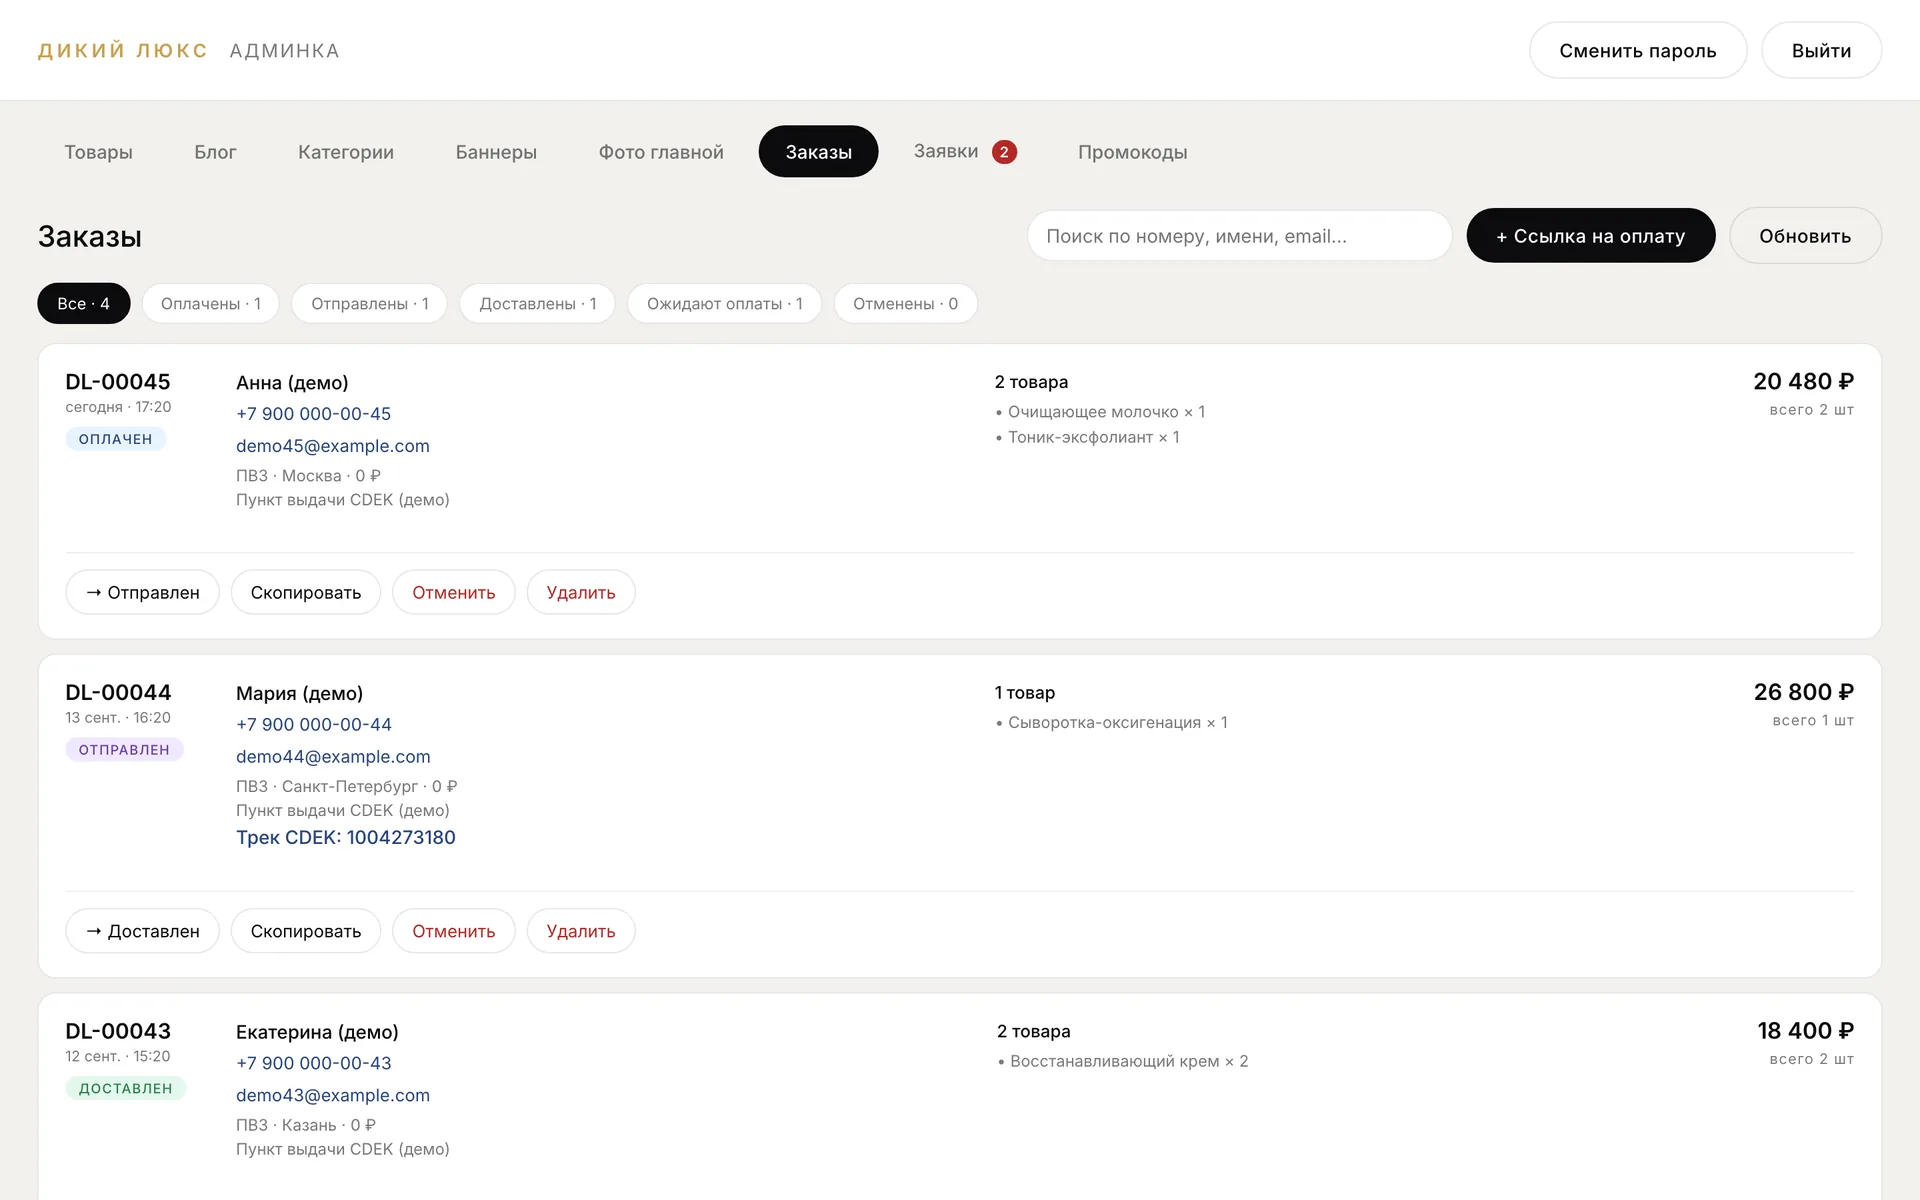Image resolution: width=1920 pixels, height=1200 pixels.
Task: Create a payment link with + Ссылка на оплату
Action: (x=1591, y=236)
